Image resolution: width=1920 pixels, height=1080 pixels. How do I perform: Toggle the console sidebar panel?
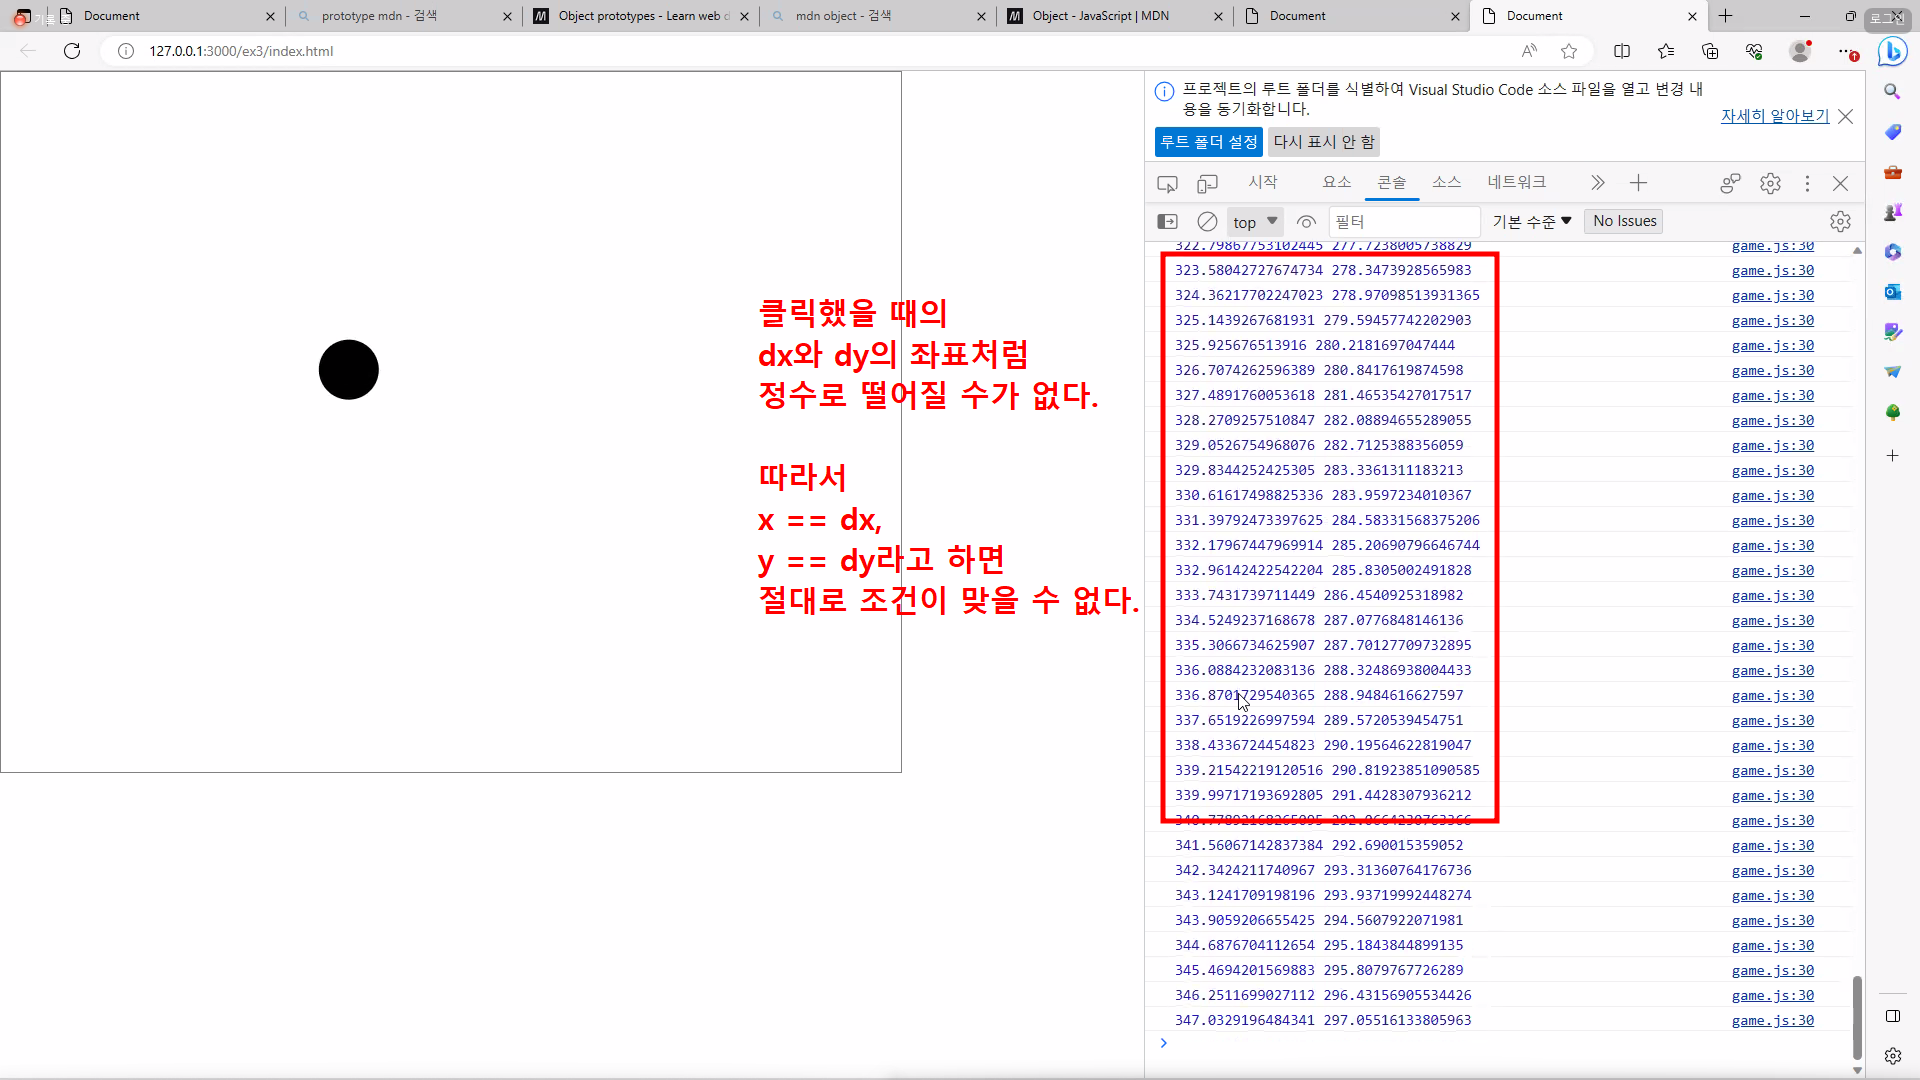click(1167, 221)
